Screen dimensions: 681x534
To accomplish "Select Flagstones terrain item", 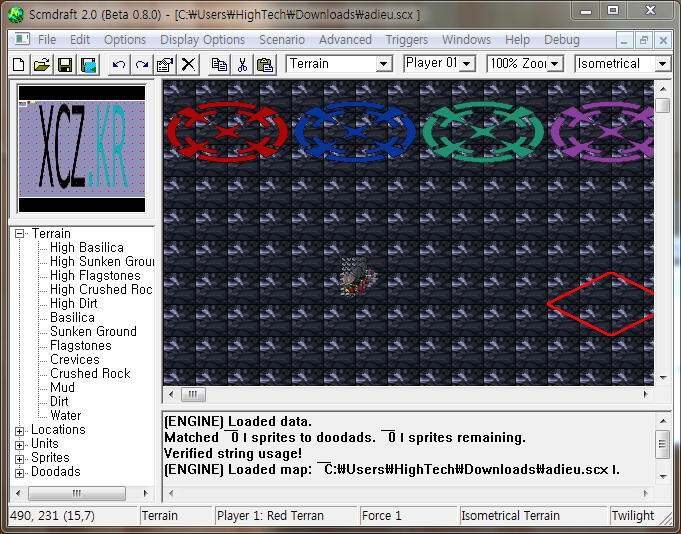I will tap(81, 345).
